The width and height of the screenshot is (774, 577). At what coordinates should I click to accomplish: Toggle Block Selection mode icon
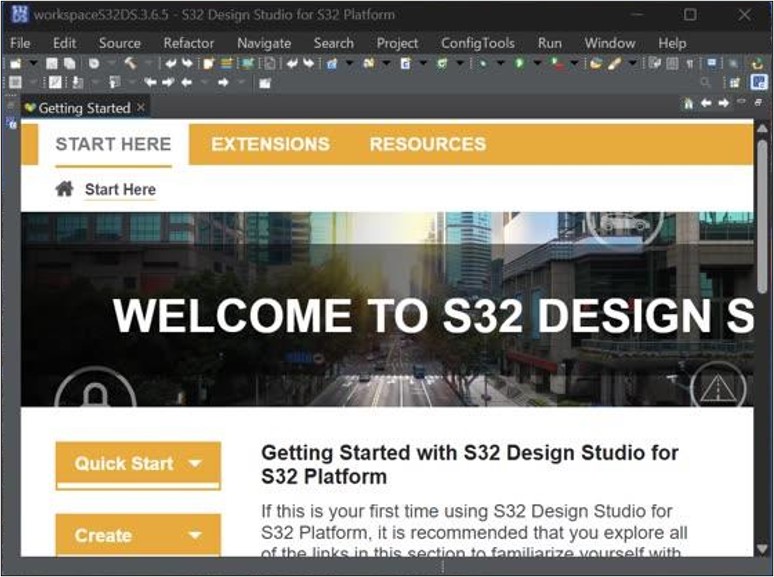[672, 63]
